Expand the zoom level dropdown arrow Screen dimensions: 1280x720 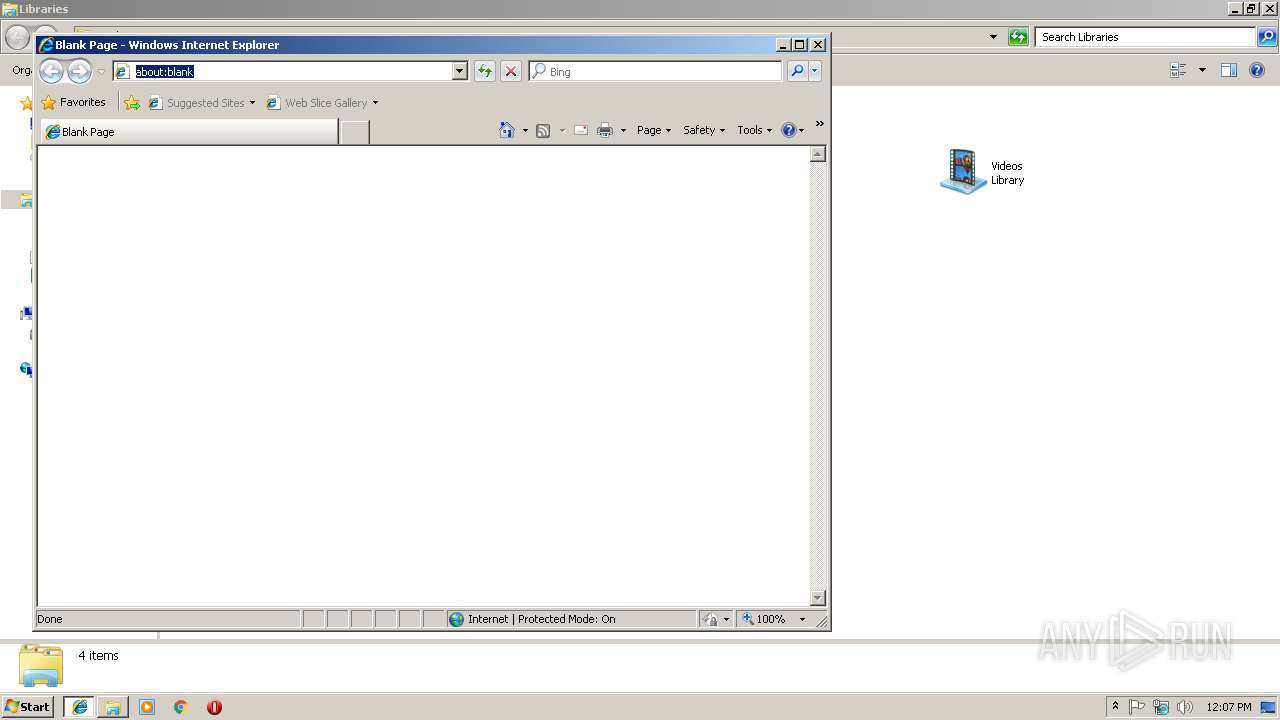[x=802, y=620]
